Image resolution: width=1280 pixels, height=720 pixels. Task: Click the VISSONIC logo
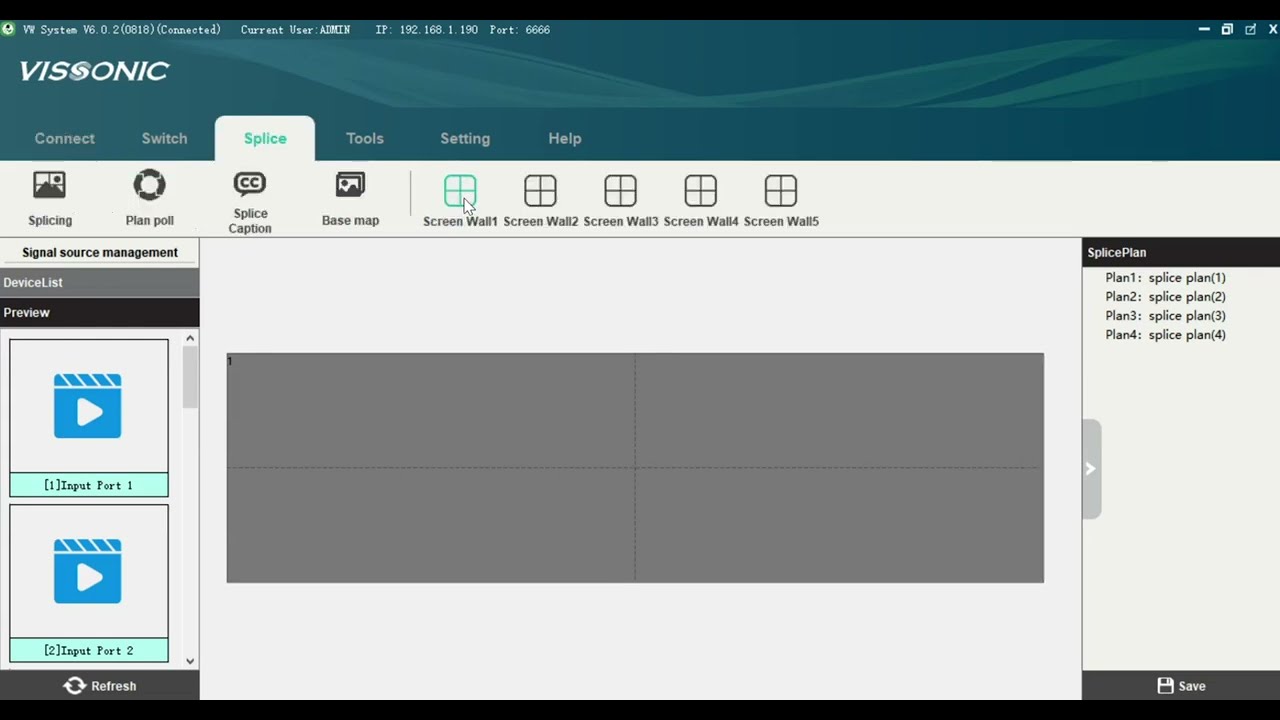coord(95,71)
